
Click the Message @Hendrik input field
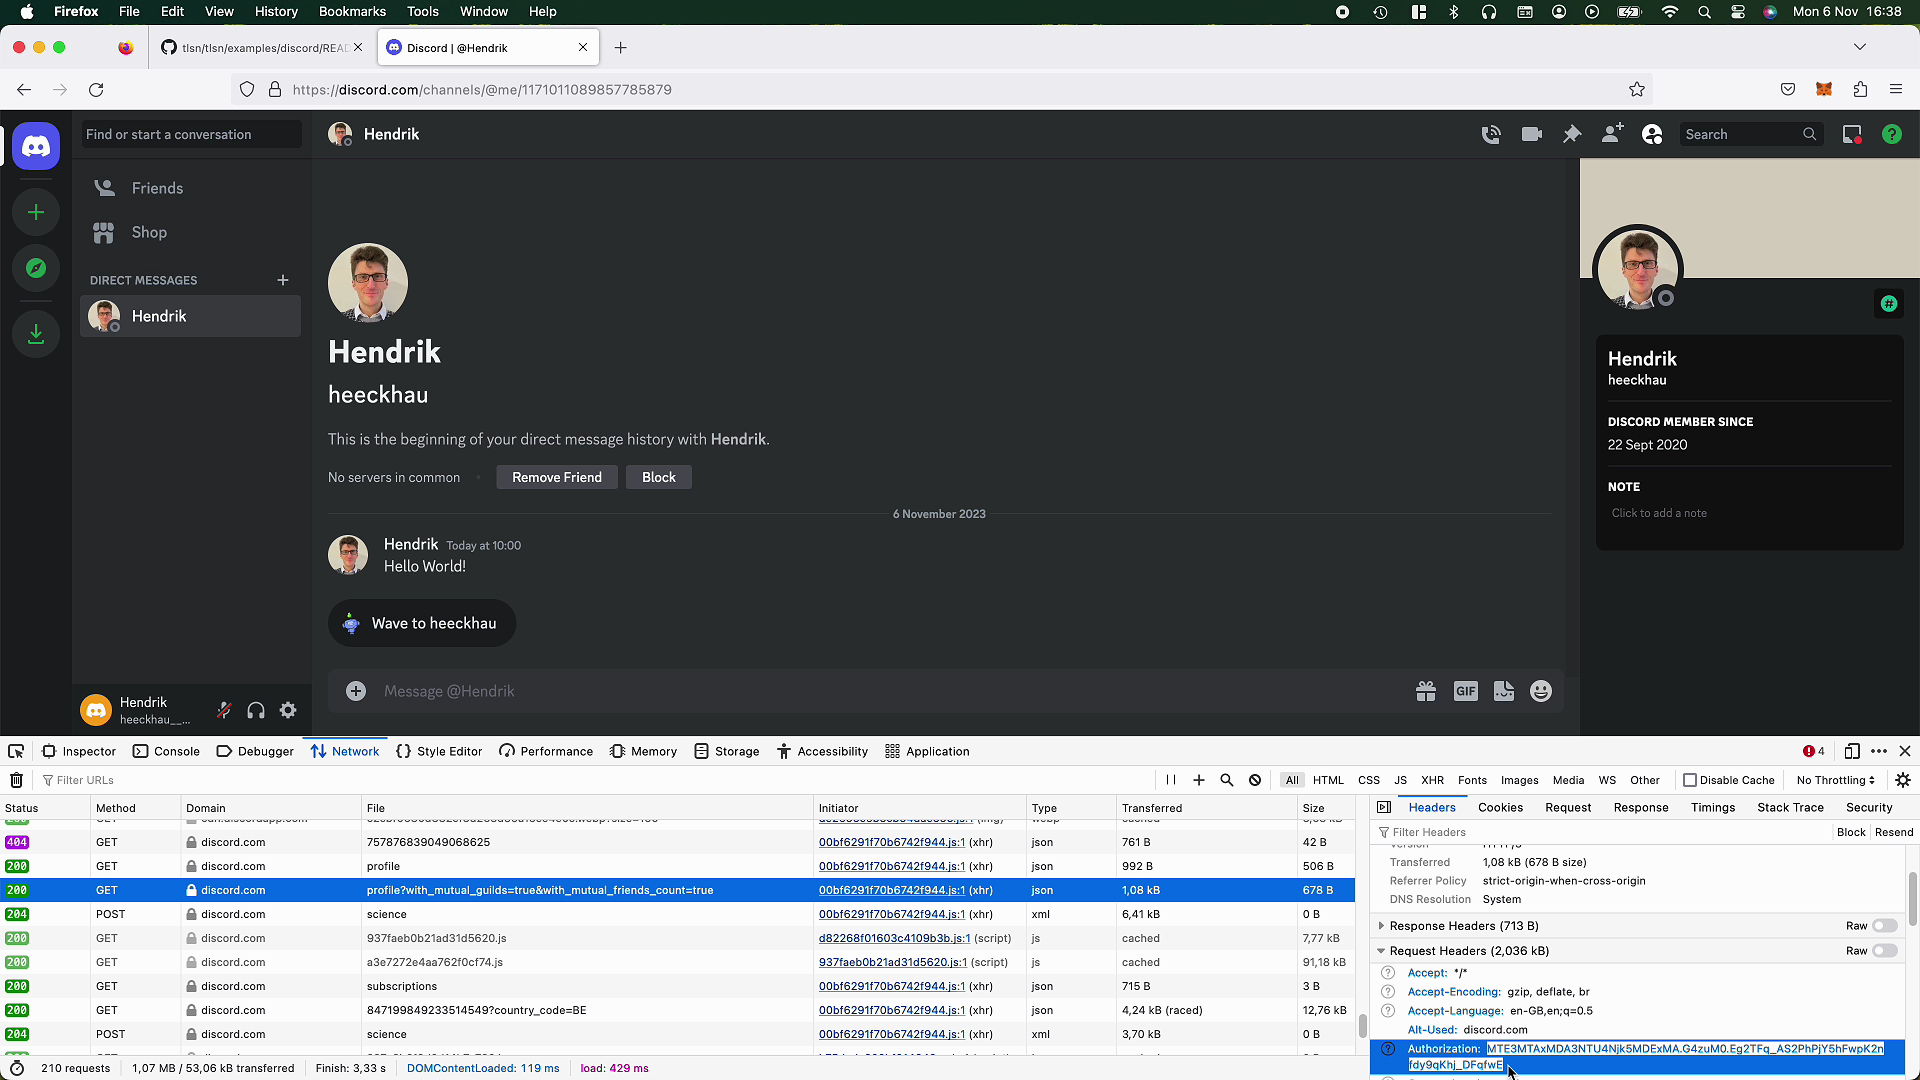[x=700, y=690]
